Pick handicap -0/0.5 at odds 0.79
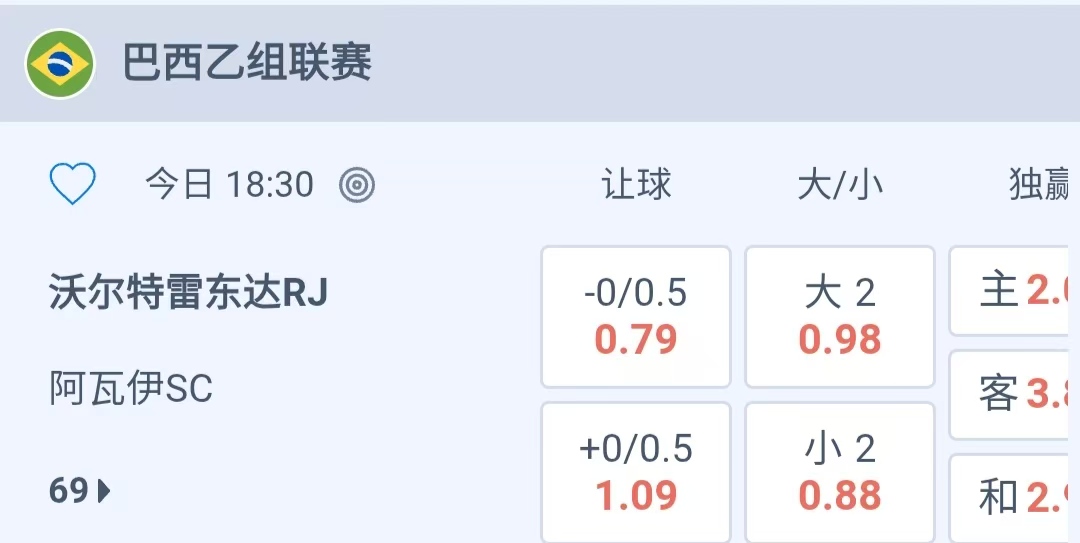The height and width of the screenshot is (543, 1080). (x=636, y=316)
